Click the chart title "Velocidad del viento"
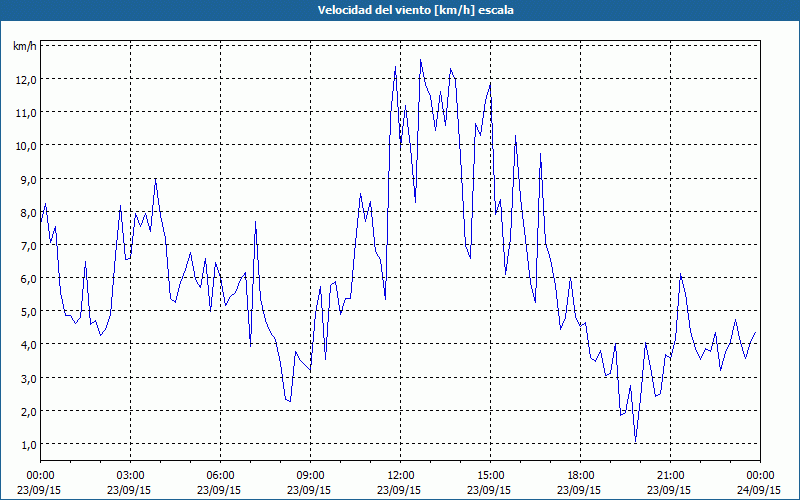 coord(400,10)
